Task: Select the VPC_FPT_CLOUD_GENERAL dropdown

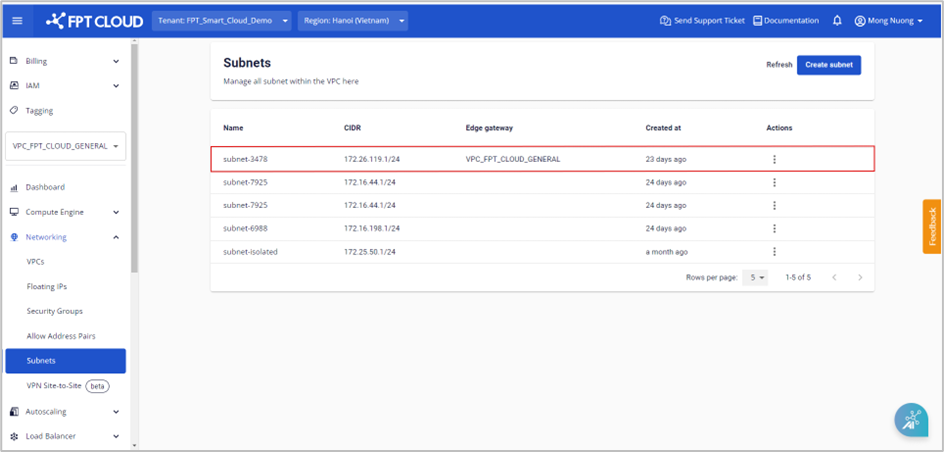Action: click(66, 146)
